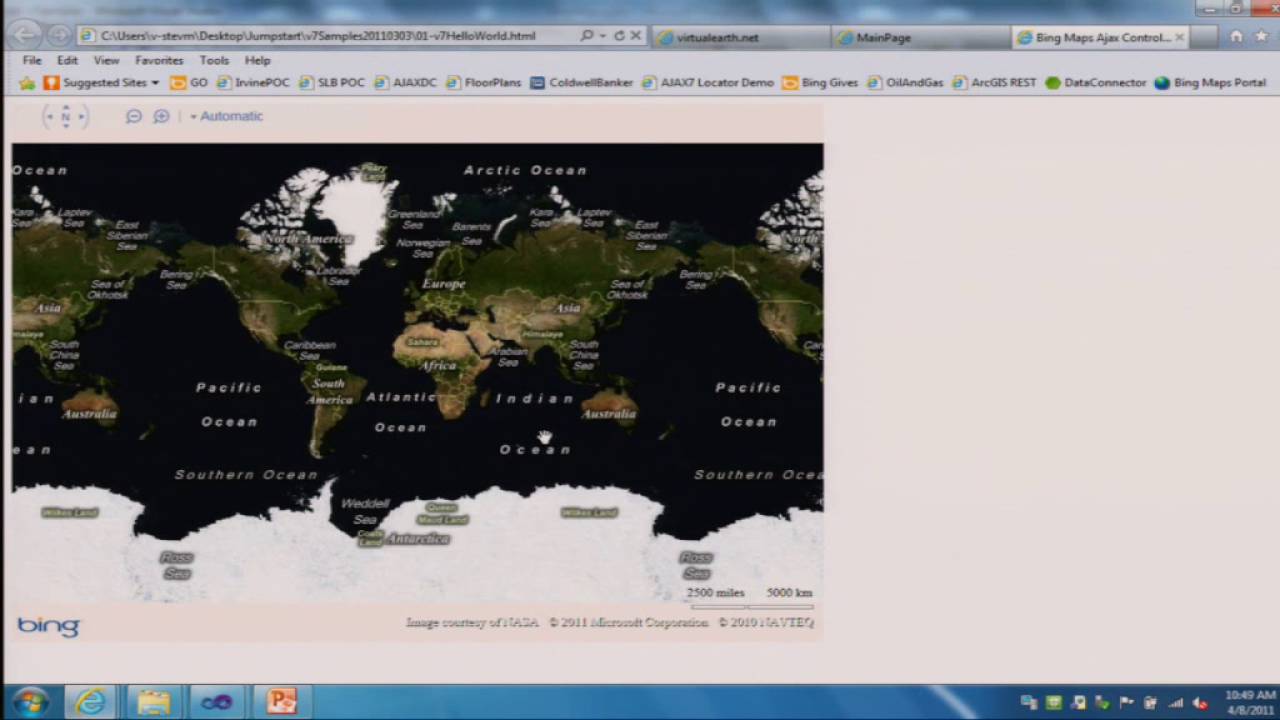Open the ArcGIS REST bookmark

click(994, 83)
